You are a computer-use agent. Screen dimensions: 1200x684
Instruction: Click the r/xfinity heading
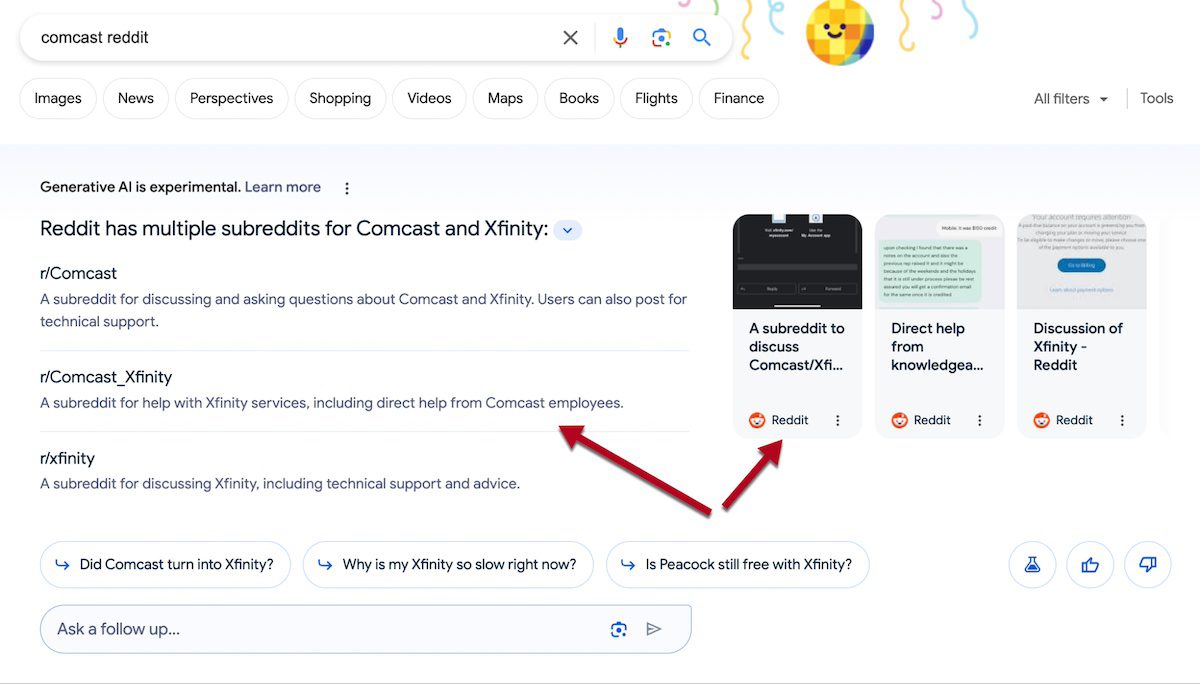click(68, 459)
